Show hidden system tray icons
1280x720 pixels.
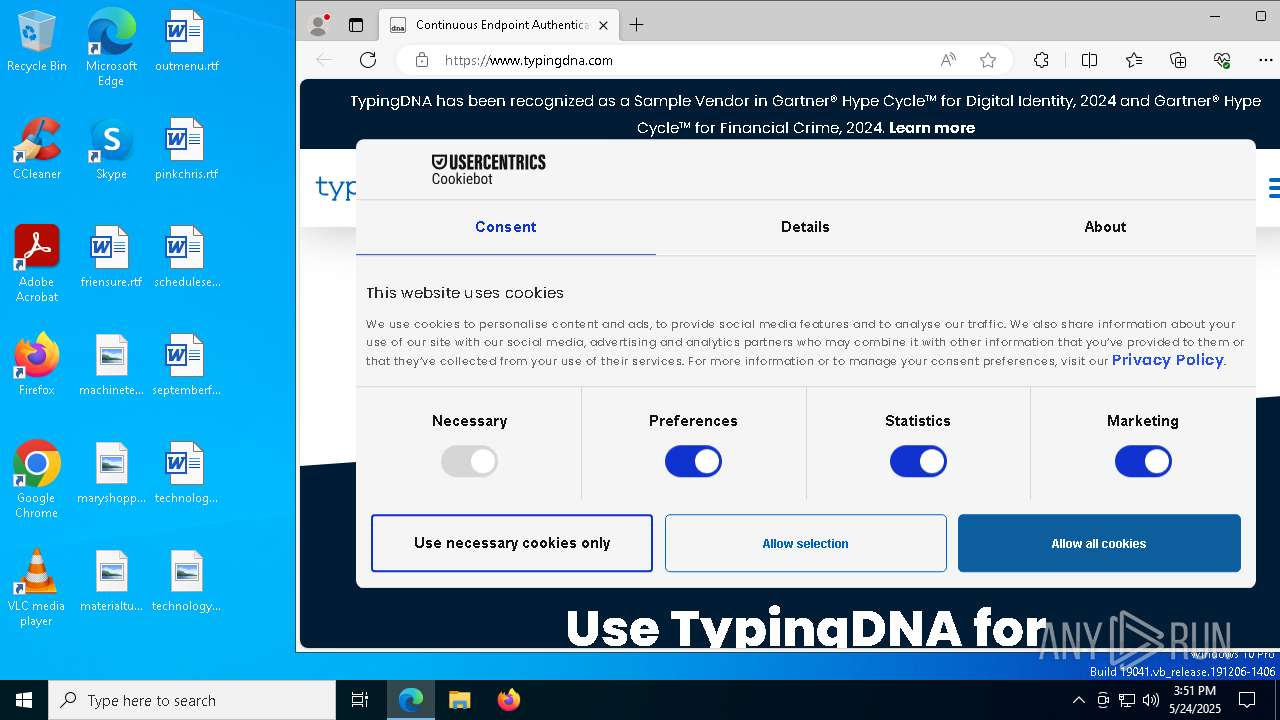click(1078, 700)
